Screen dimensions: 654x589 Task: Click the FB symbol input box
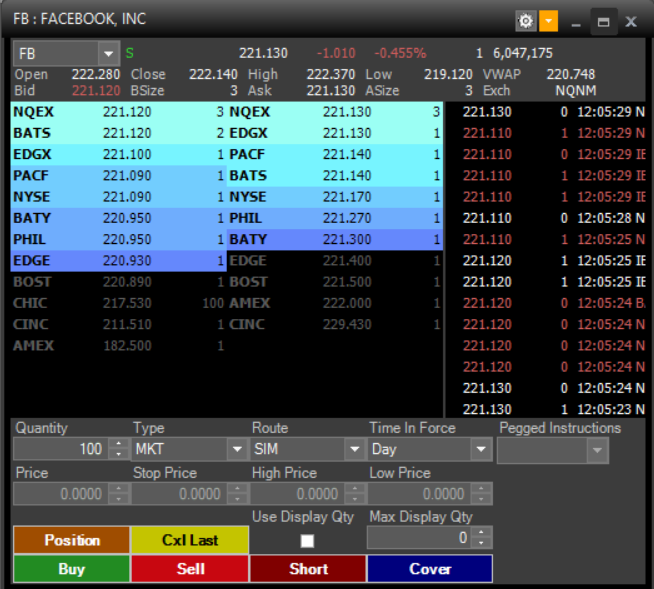pyautogui.click(x=56, y=54)
